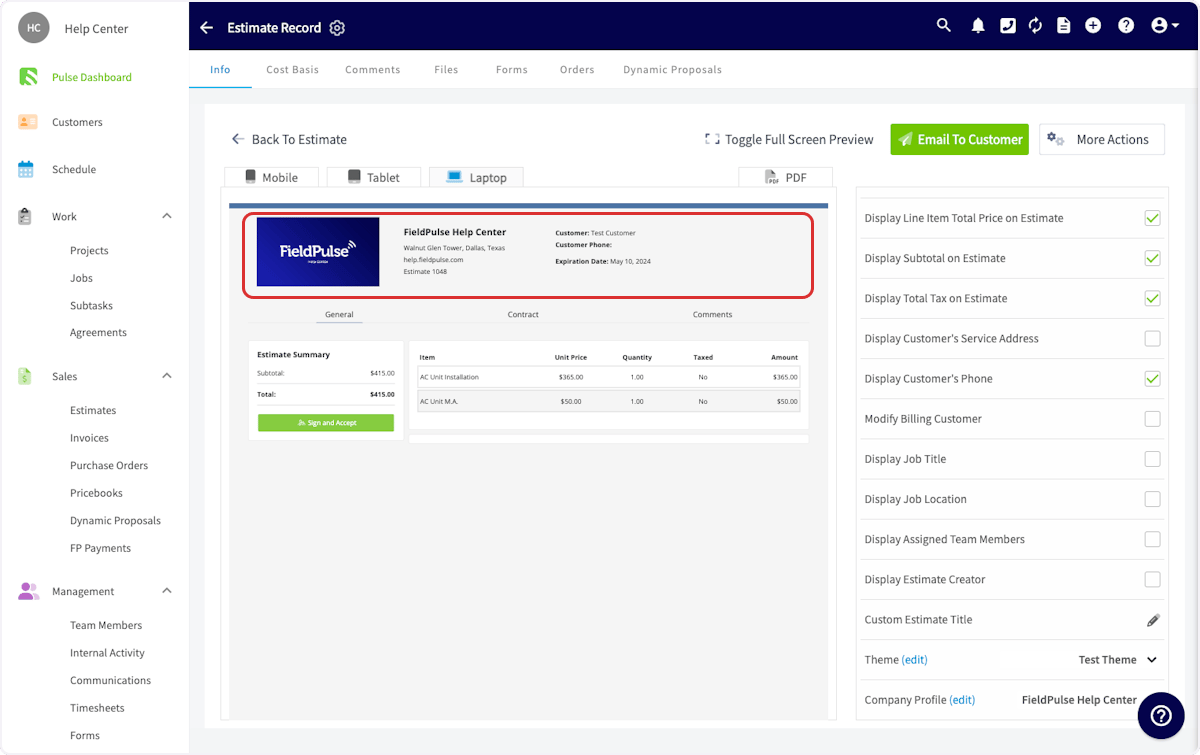Open the PDF preview button
This screenshot has height=755, width=1200.
click(785, 177)
